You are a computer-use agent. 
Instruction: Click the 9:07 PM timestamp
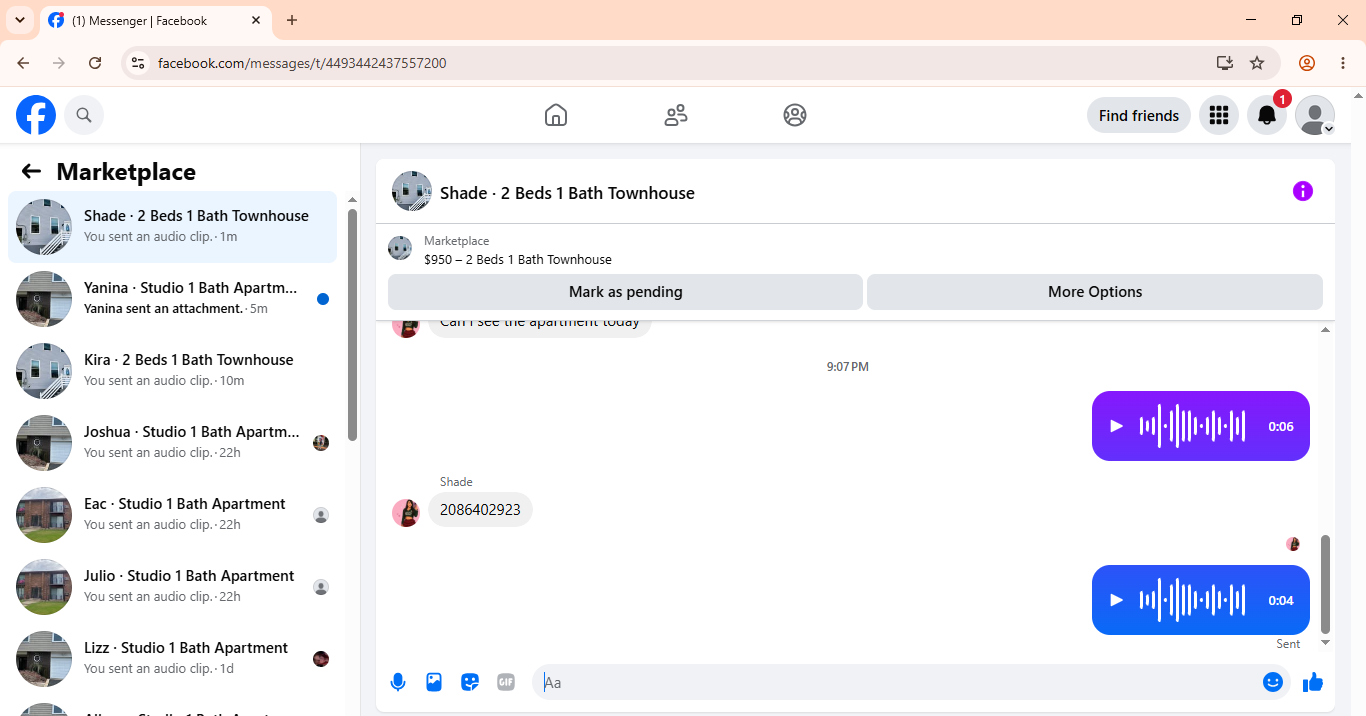[x=847, y=367]
